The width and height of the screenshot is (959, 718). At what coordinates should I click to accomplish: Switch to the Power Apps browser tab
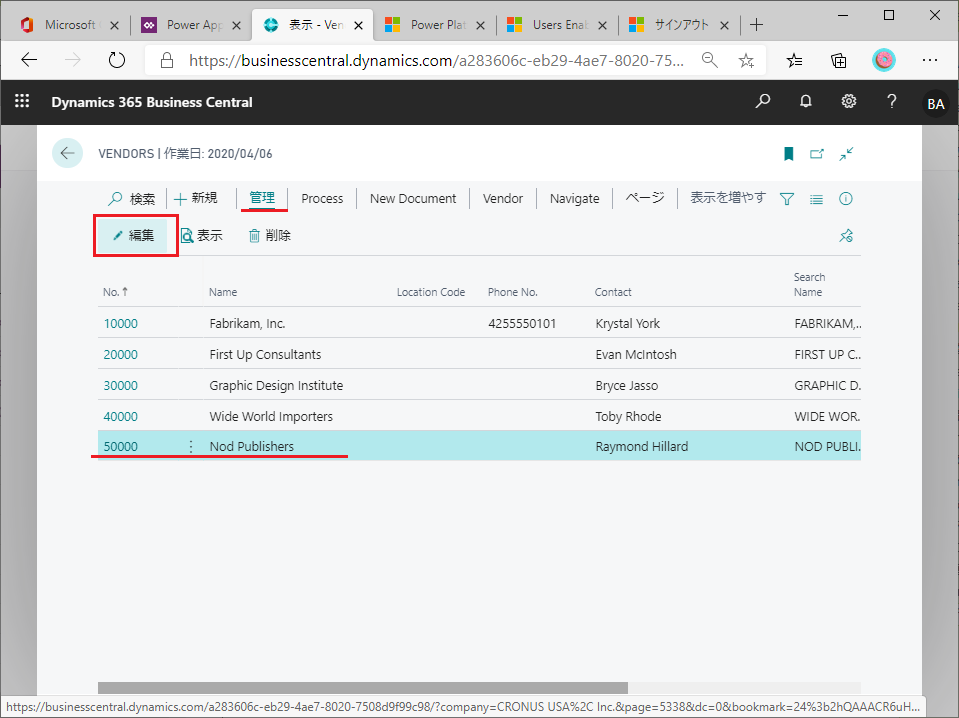(x=191, y=25)
